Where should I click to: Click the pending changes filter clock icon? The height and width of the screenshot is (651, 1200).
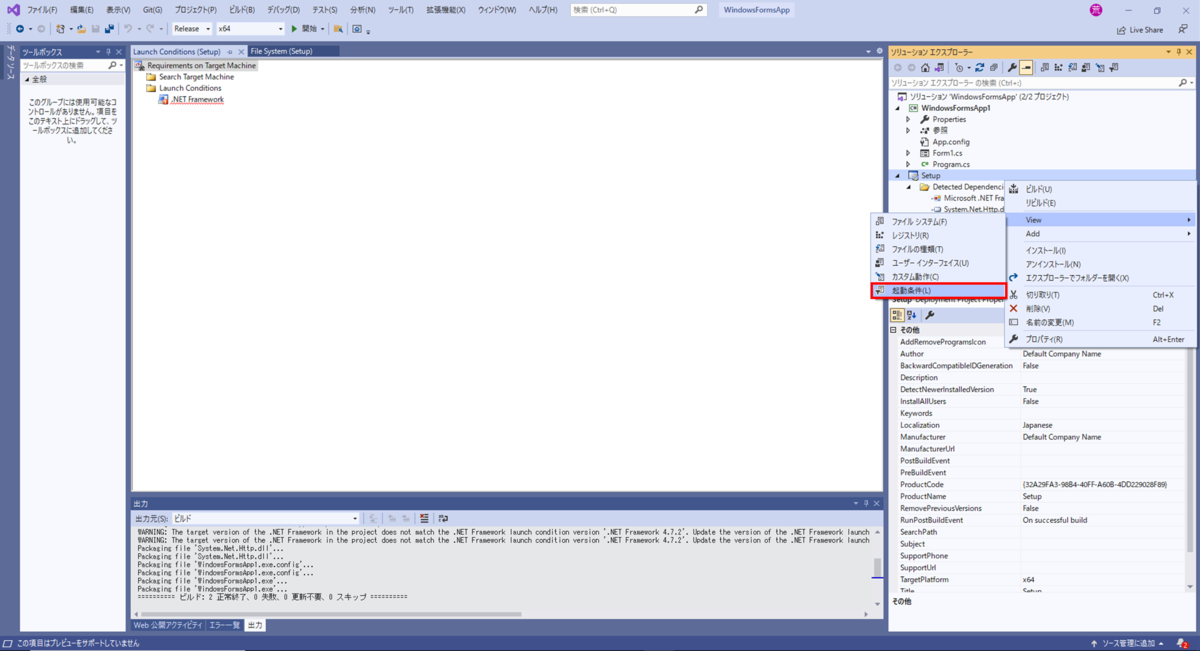tap(960, 68)
